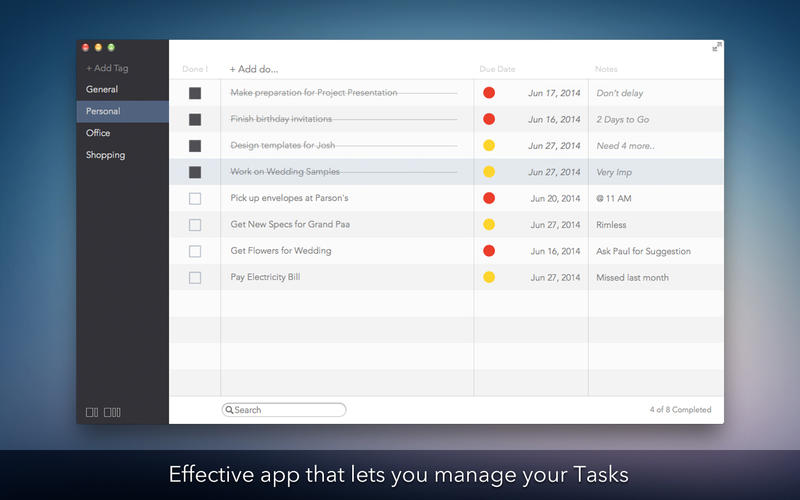This screenshot has width=800, height=500.
Task: Open the General tag in sidebar
Action: 102,89
